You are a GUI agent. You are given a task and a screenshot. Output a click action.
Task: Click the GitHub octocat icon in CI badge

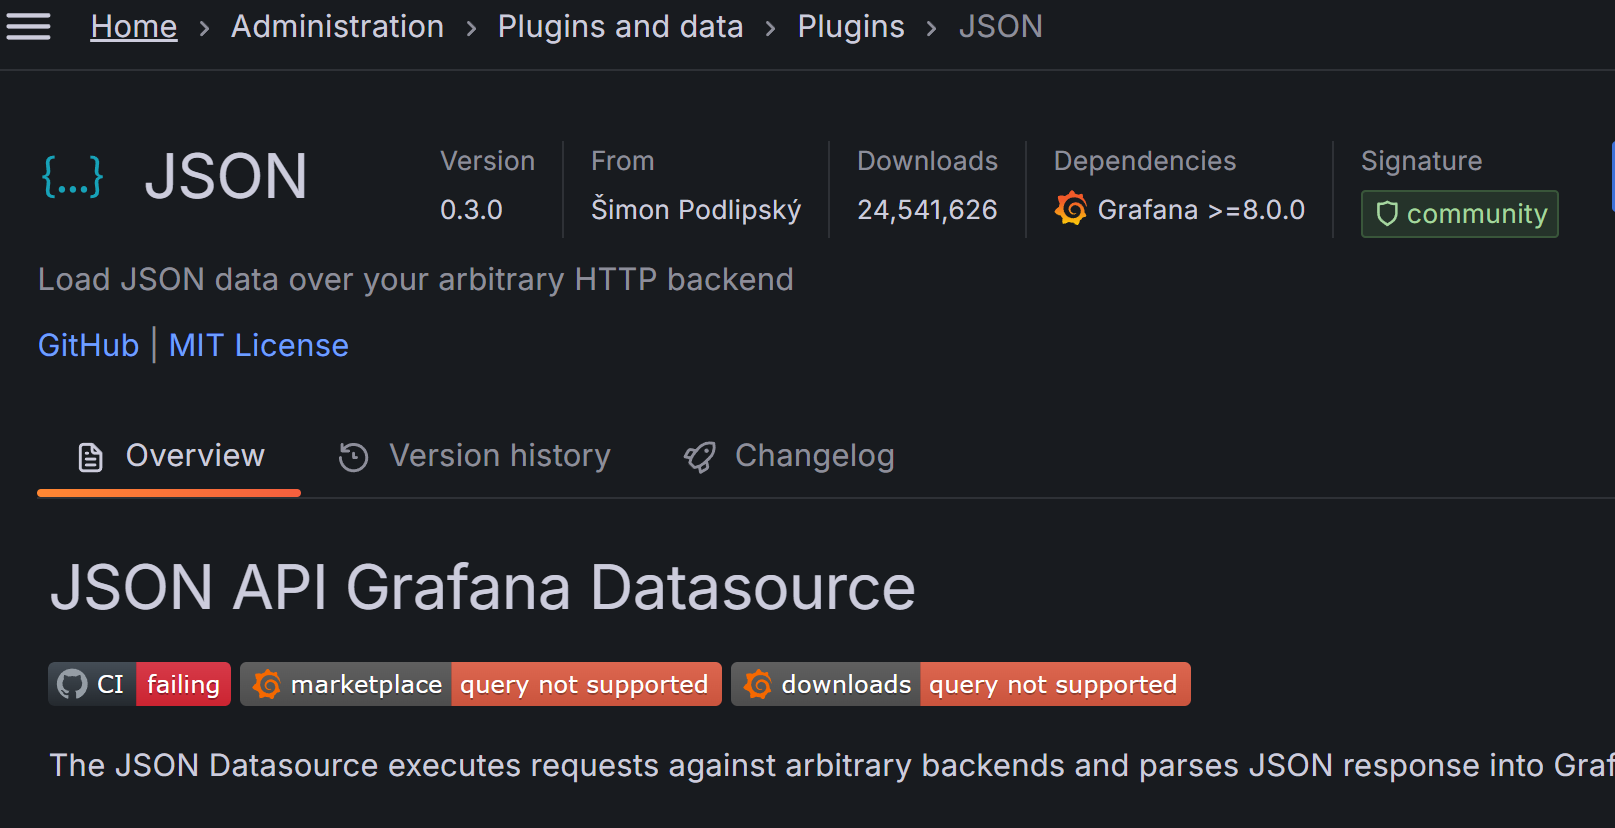[72, 684]
